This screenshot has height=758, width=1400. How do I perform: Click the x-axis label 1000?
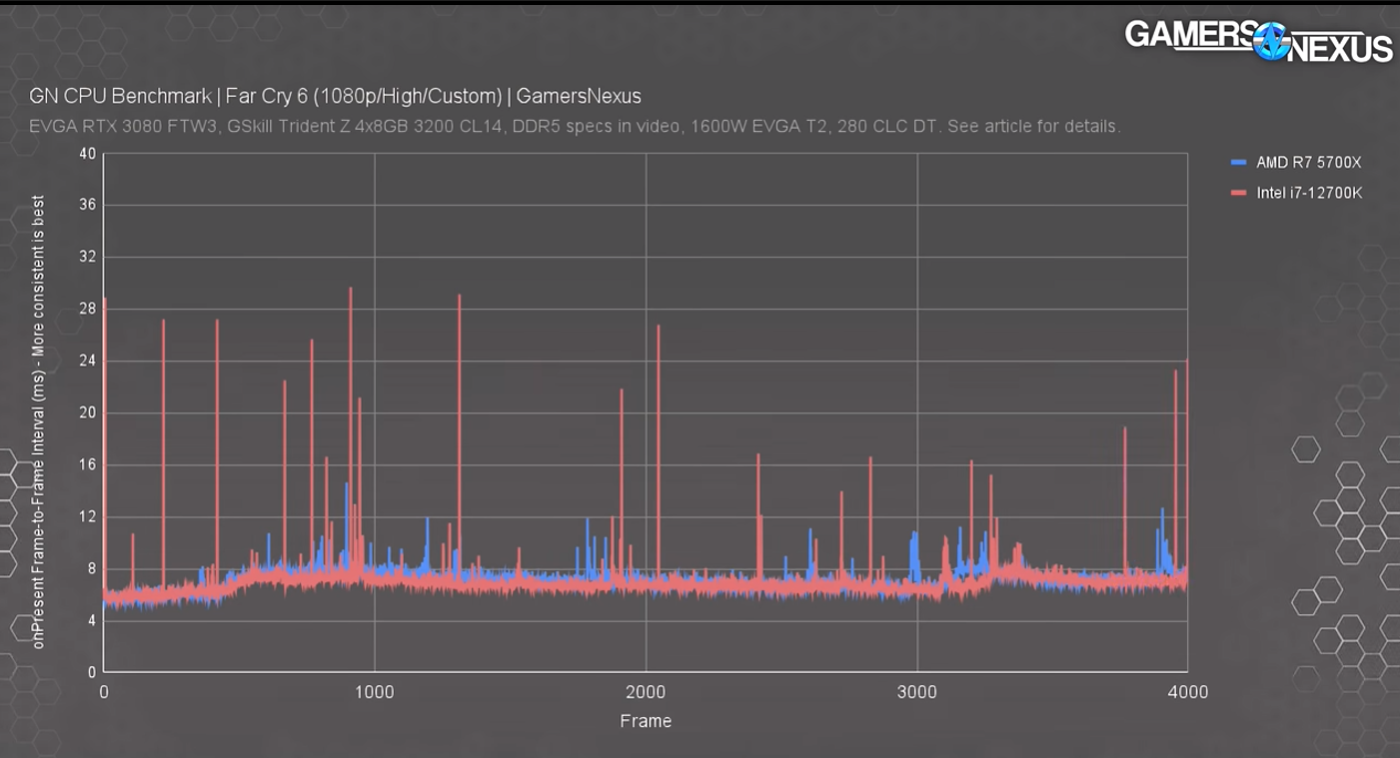coord(374,692)
